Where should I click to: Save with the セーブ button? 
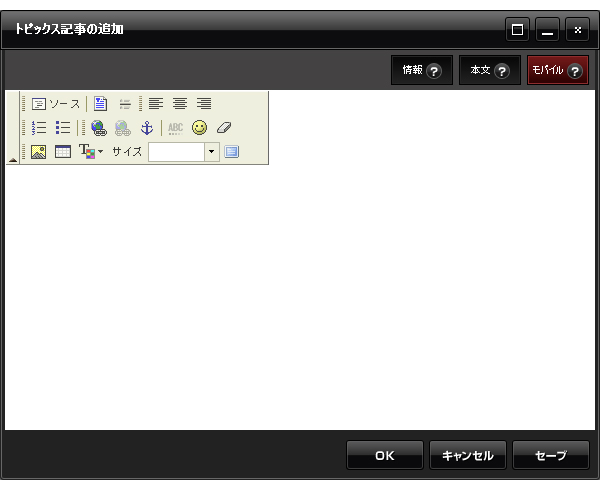[x=551, y=455]
